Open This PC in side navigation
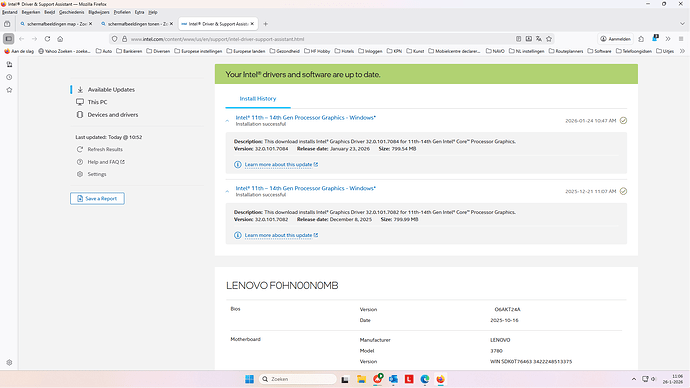Screen dimensions: 690x388 pos(97,102)
